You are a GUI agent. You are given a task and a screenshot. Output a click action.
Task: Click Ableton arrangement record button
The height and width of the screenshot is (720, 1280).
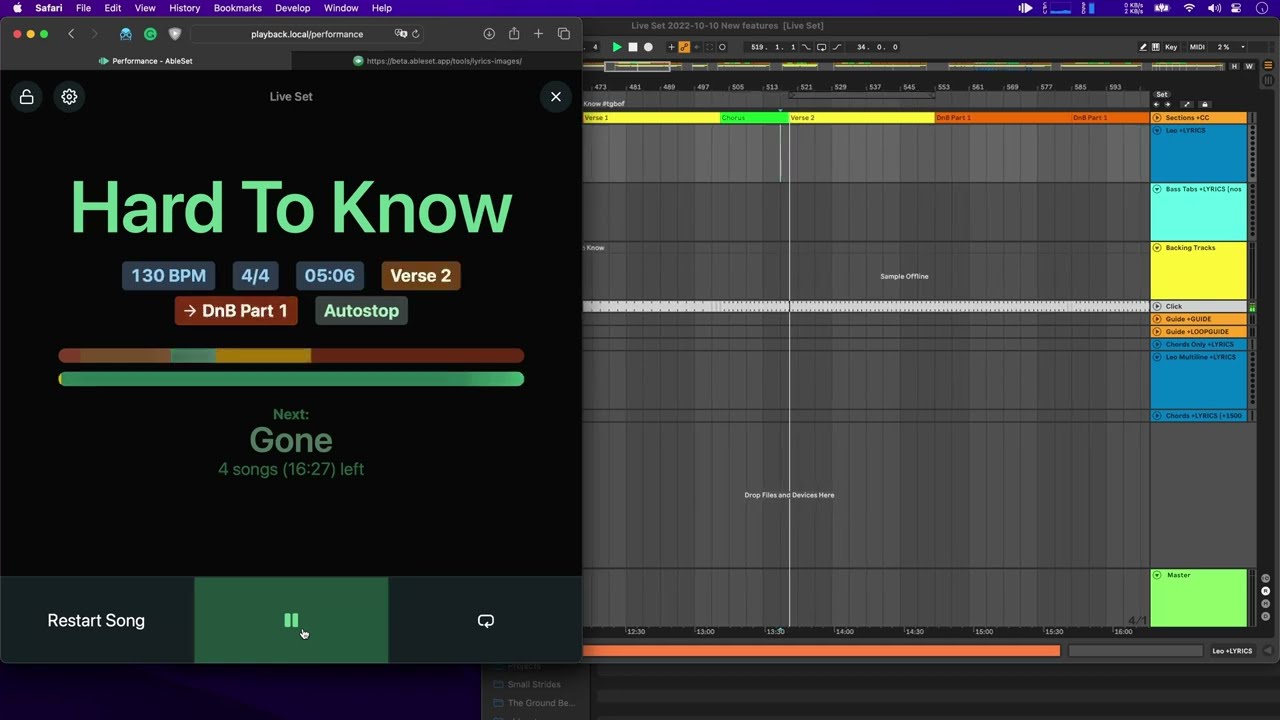(648, 47)
